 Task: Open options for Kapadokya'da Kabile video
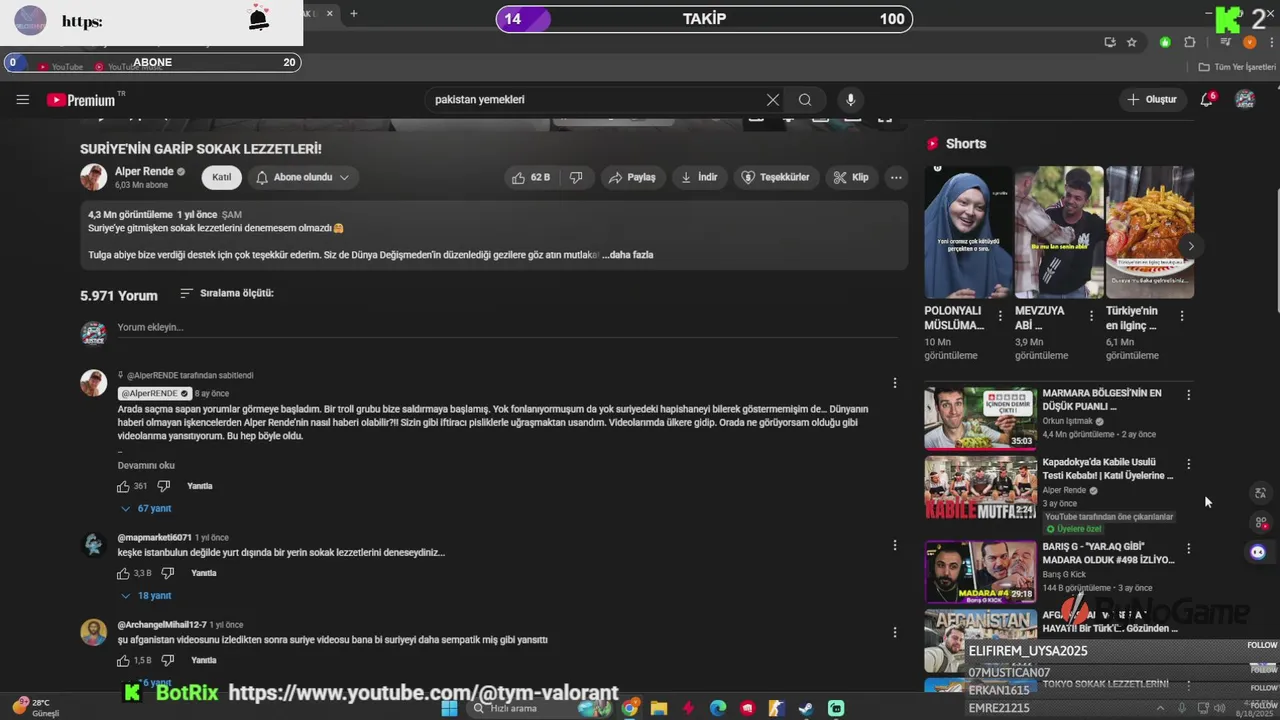point(1189,464)
